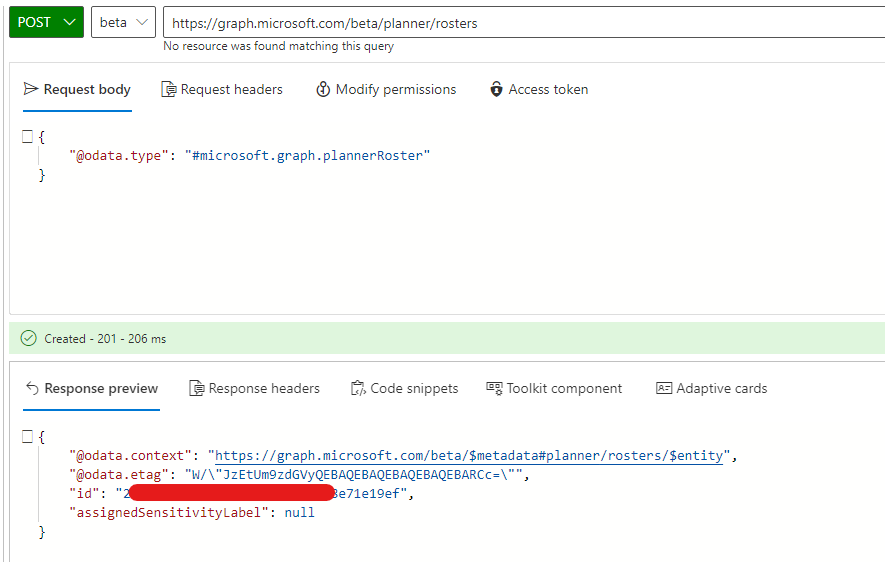The image size is (885, 562).
Task: Open the Adaptive cards tab
Action: pos(711,389)
